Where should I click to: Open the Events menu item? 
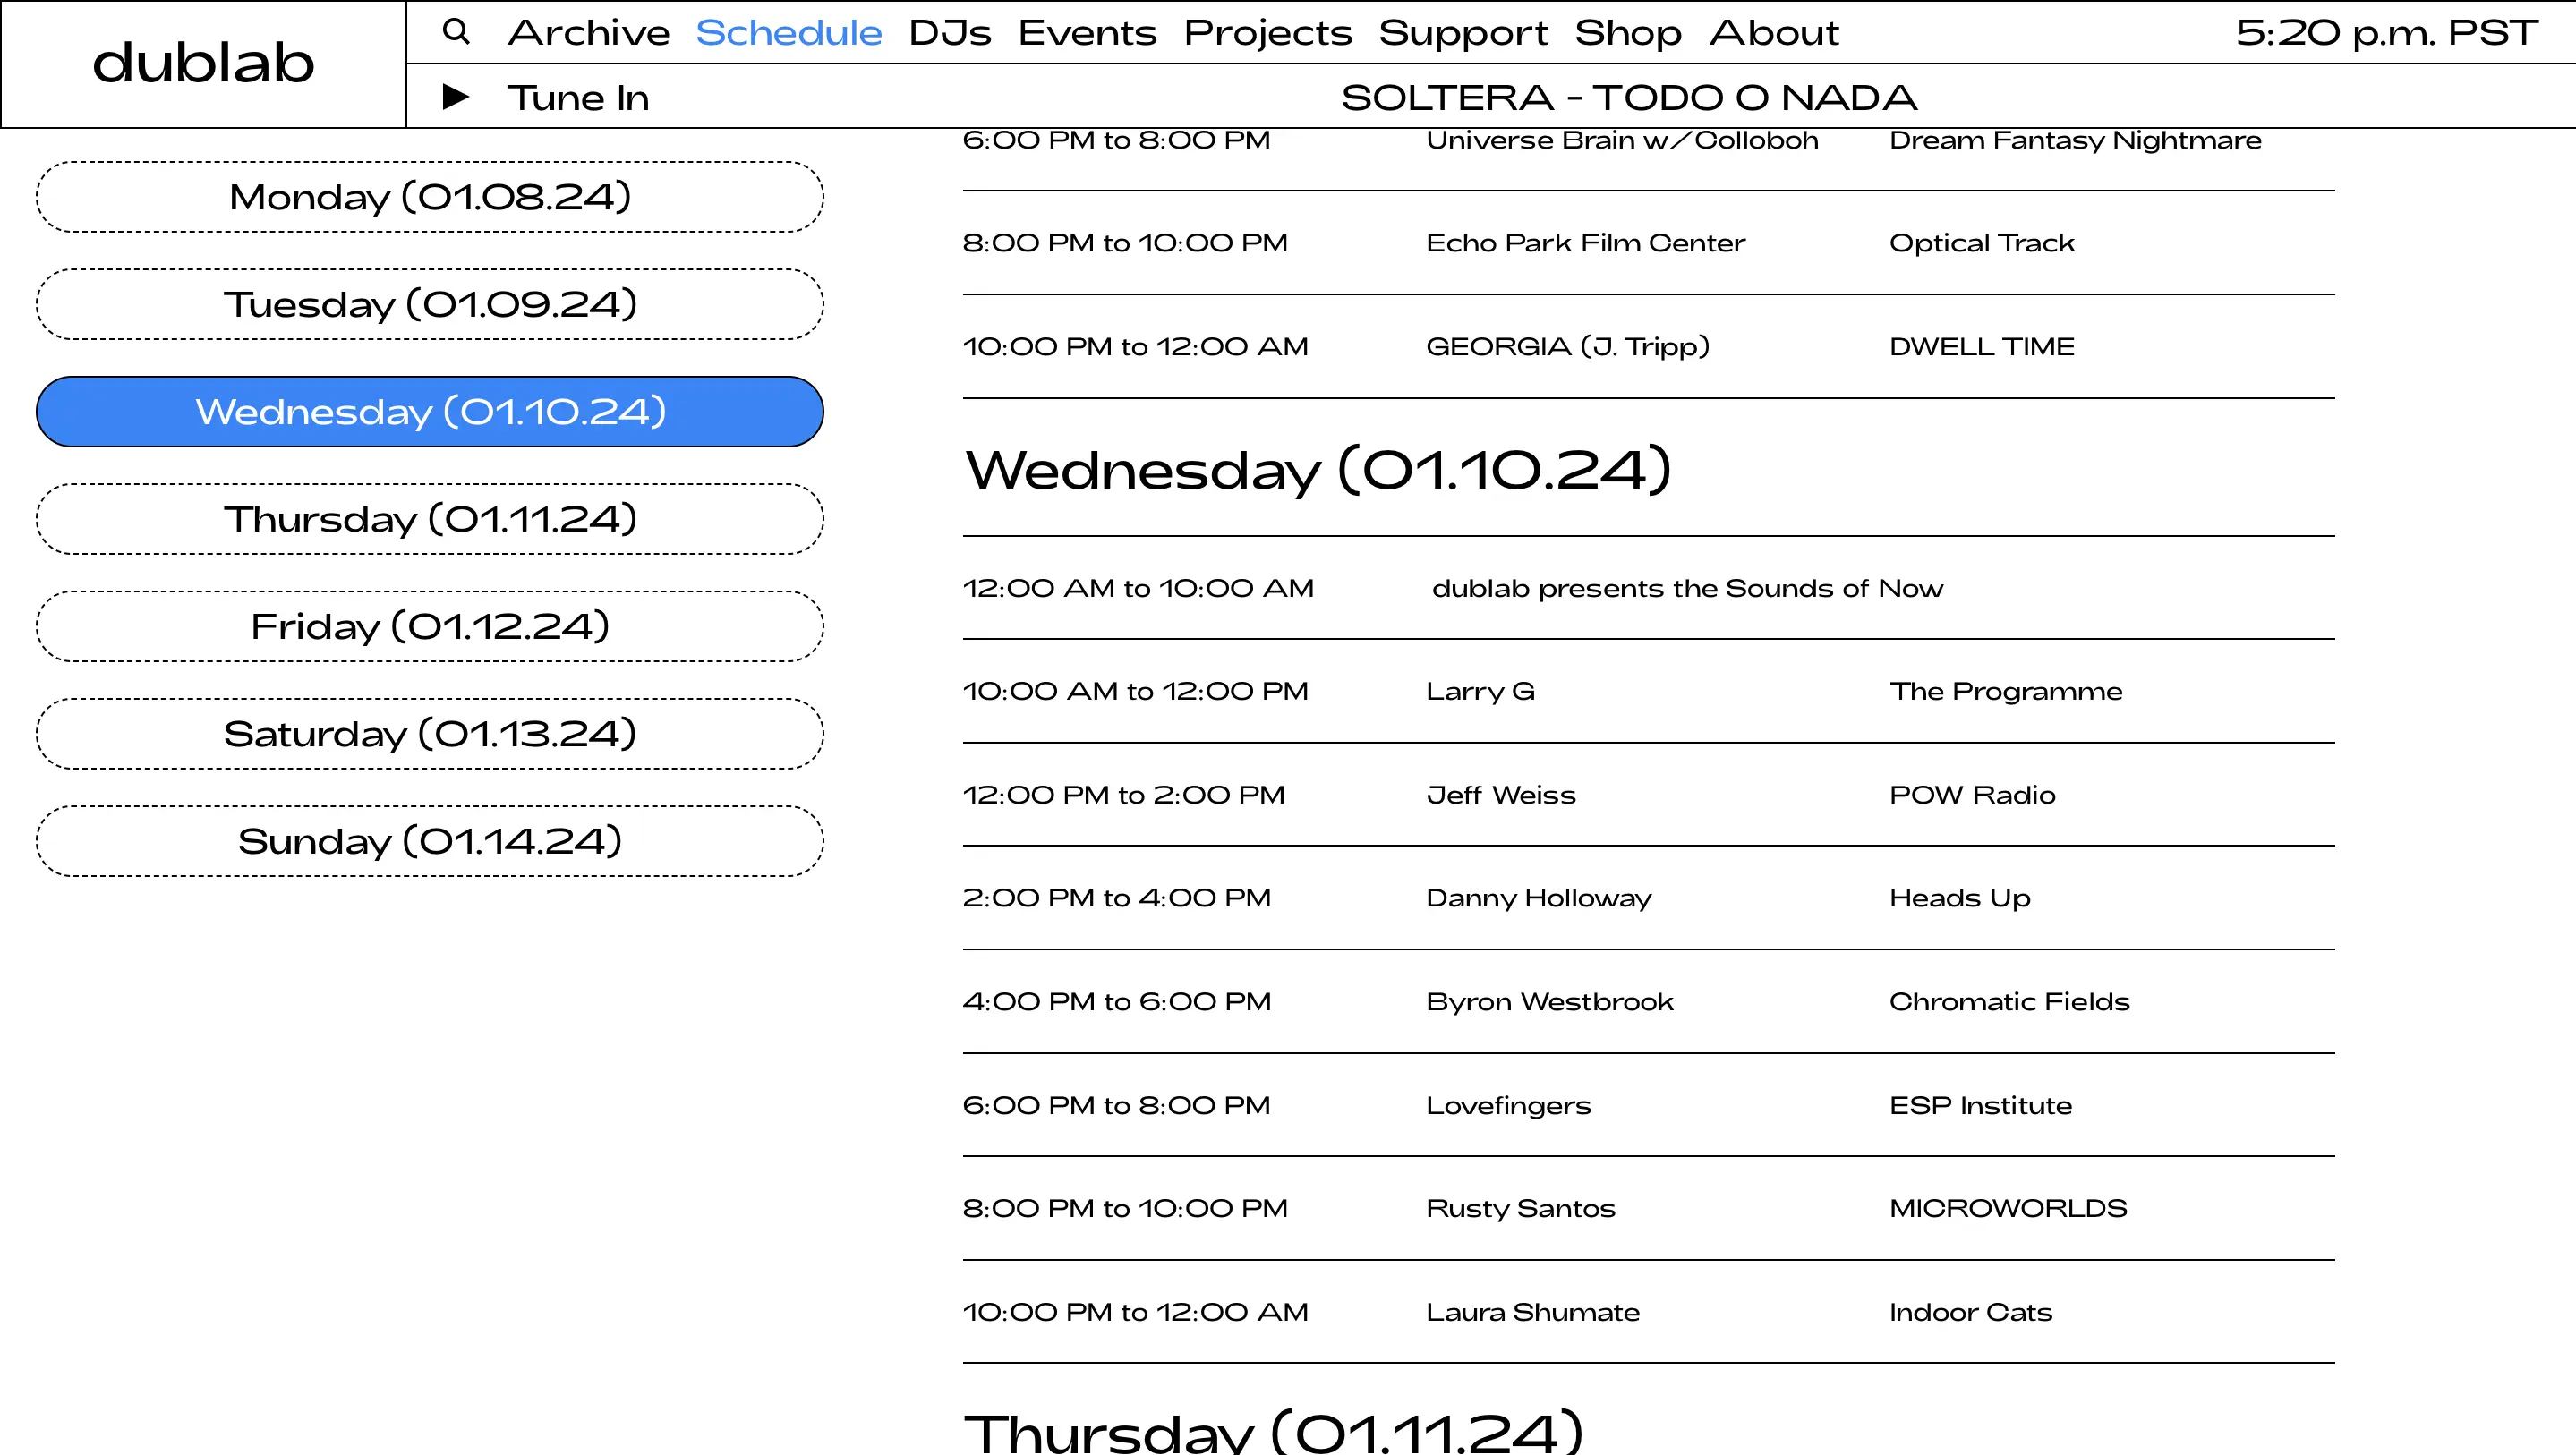pos(1087,33)
